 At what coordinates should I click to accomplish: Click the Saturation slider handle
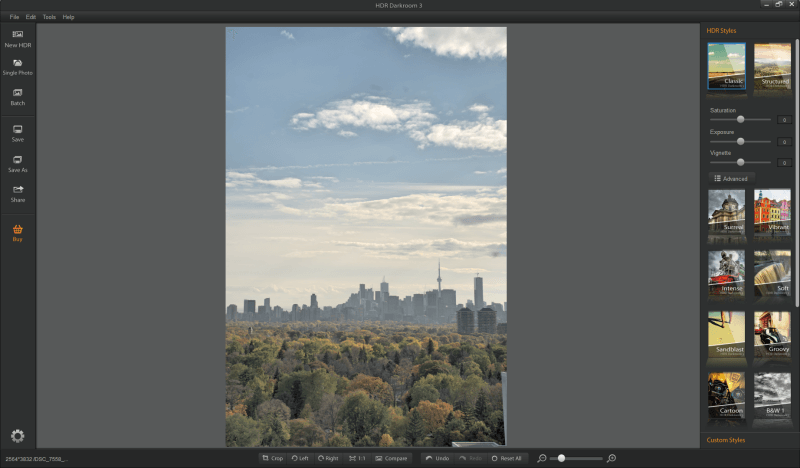(x=740, y=119)
